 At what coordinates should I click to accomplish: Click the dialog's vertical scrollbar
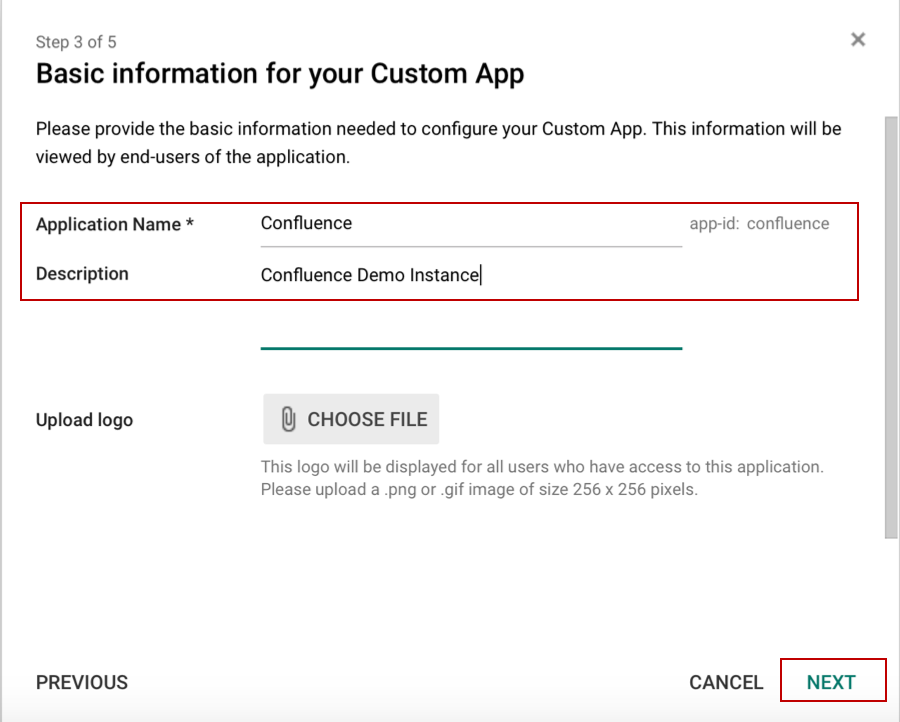[891, 327]
